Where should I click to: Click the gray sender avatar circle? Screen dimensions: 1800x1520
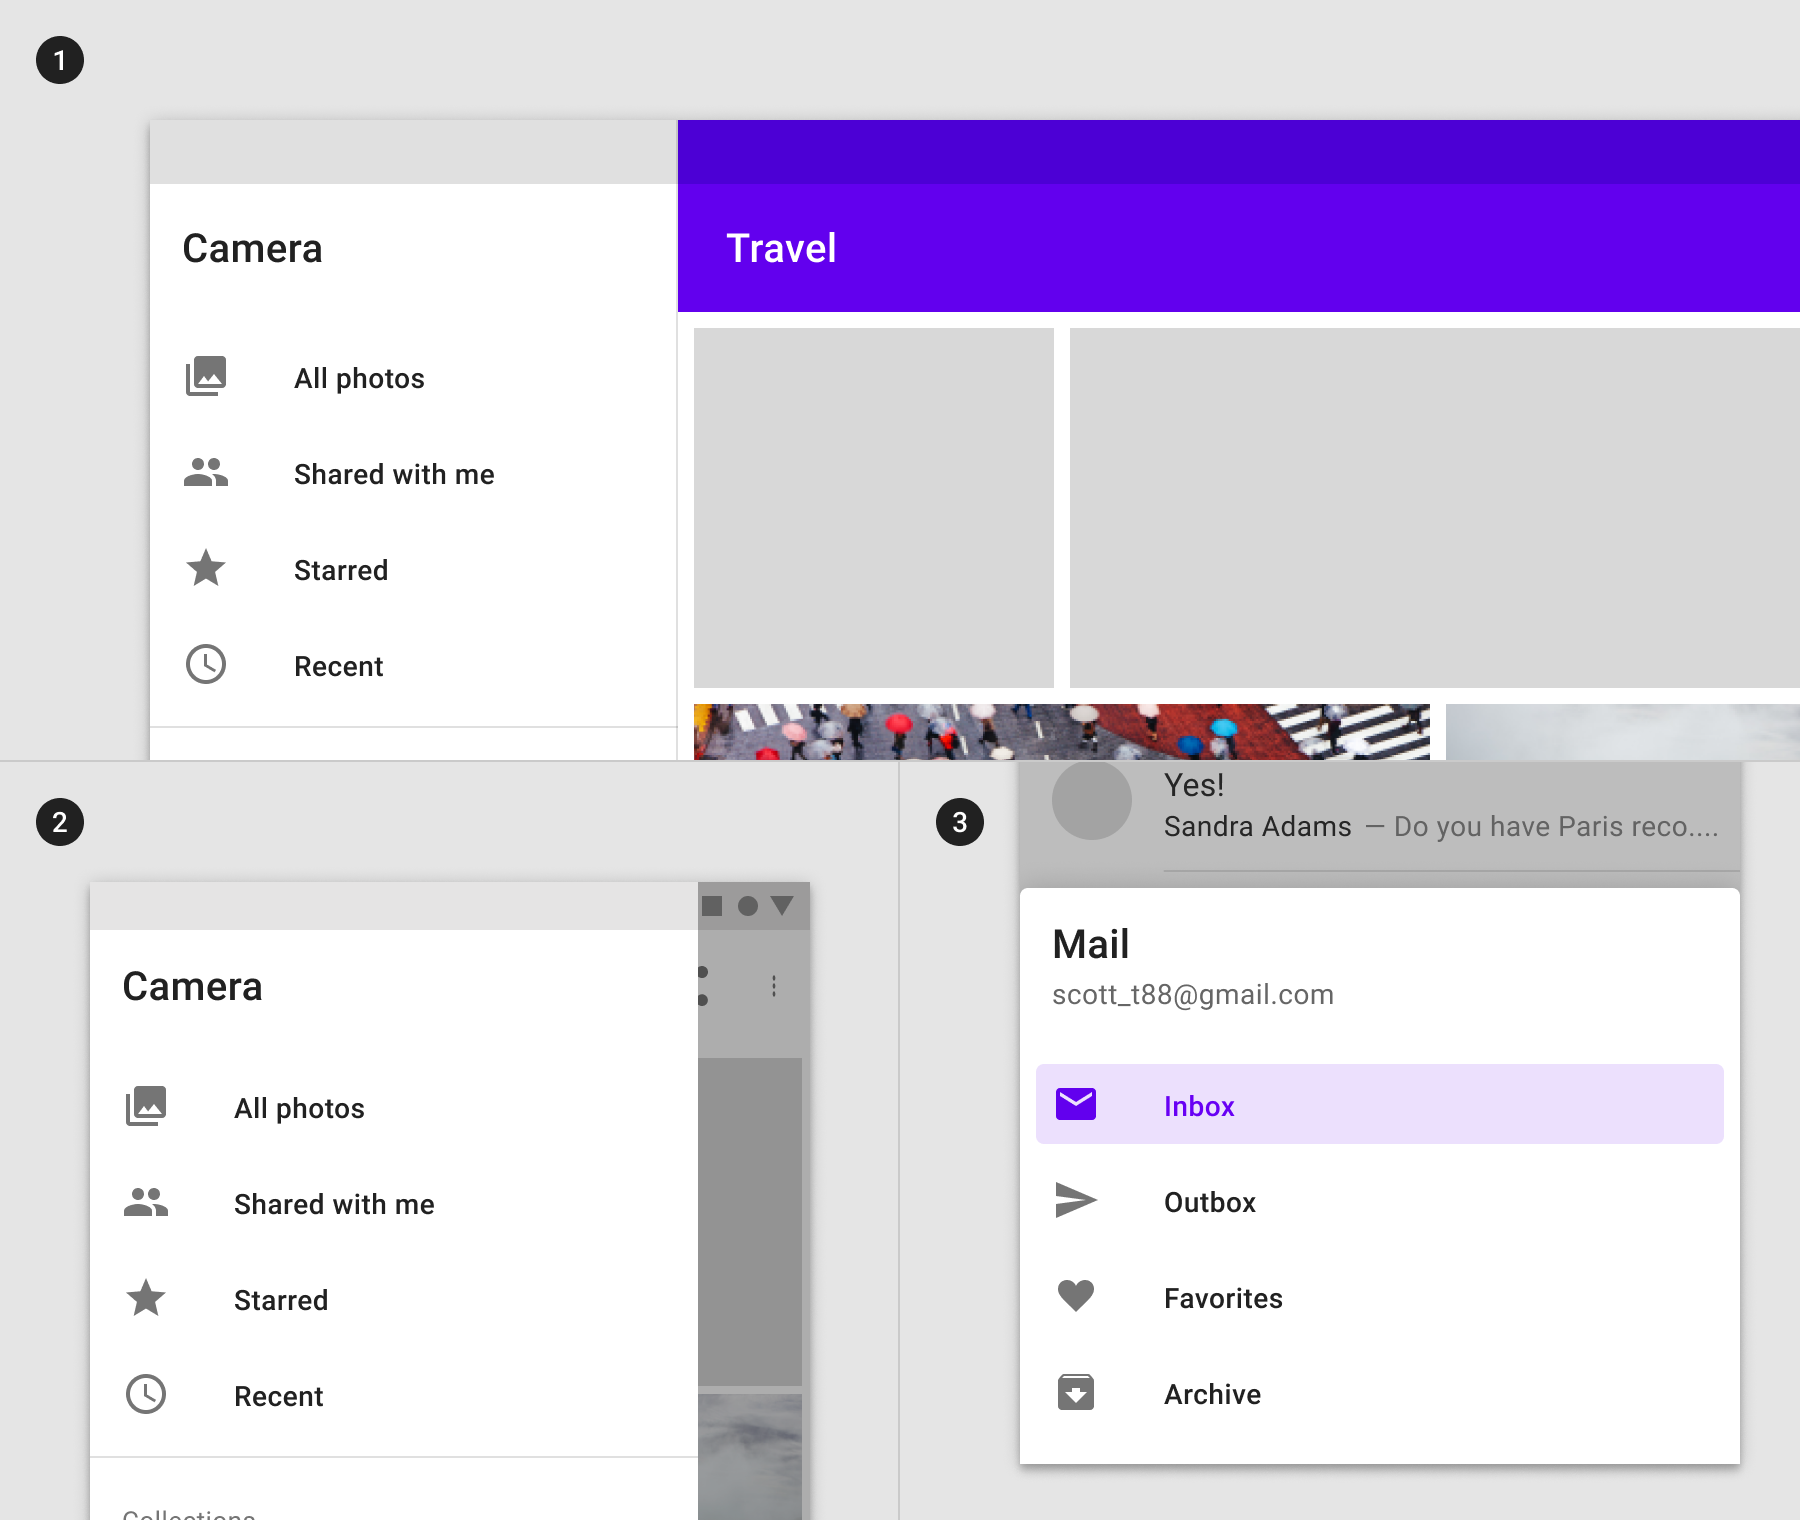point(1091,802)
